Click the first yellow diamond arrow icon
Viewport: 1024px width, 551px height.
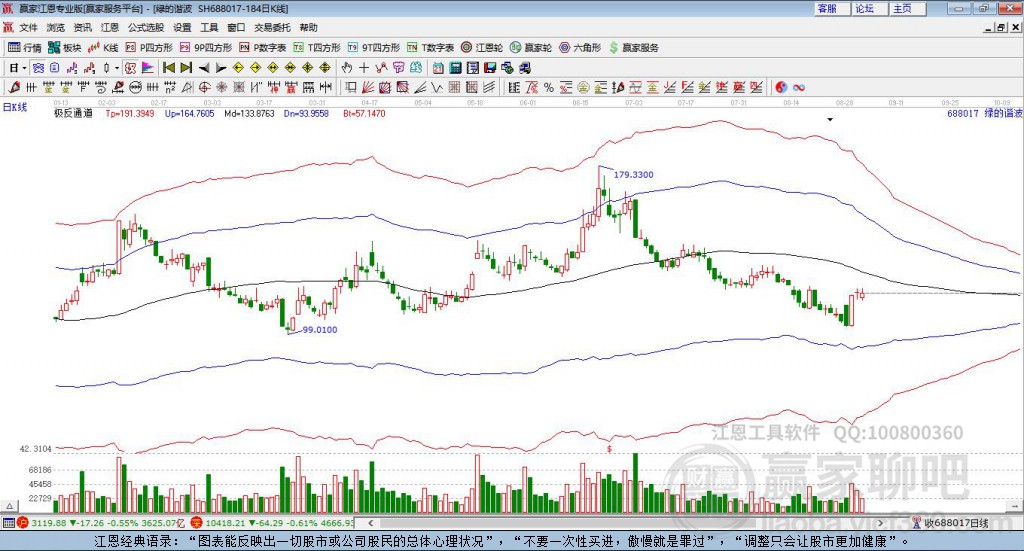(x=238, y=68)
